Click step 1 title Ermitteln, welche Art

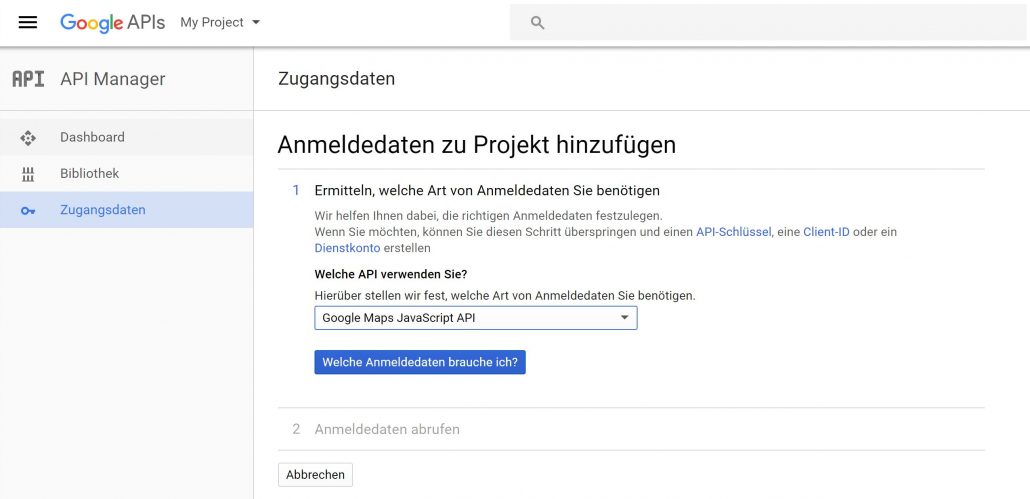coord(487,190)
